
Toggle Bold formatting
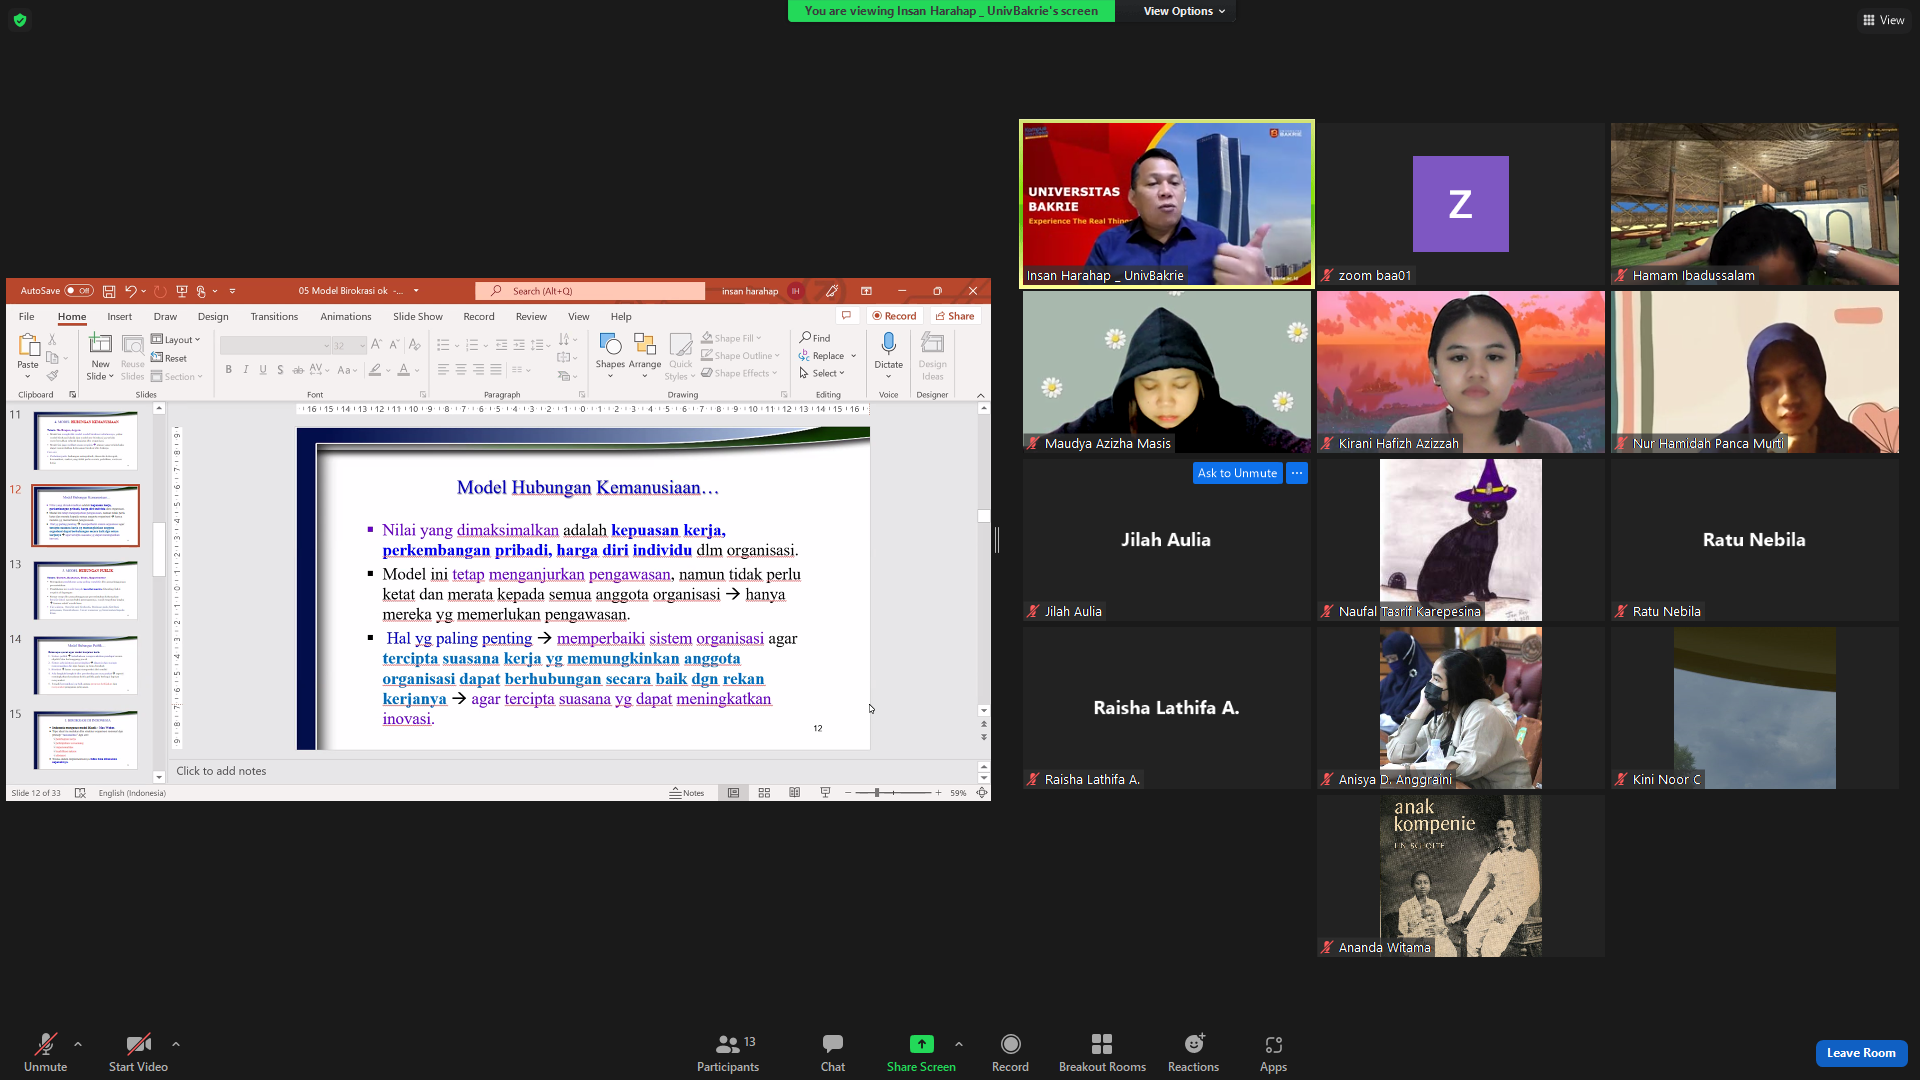pyautogui.click(x=229, y=370)
